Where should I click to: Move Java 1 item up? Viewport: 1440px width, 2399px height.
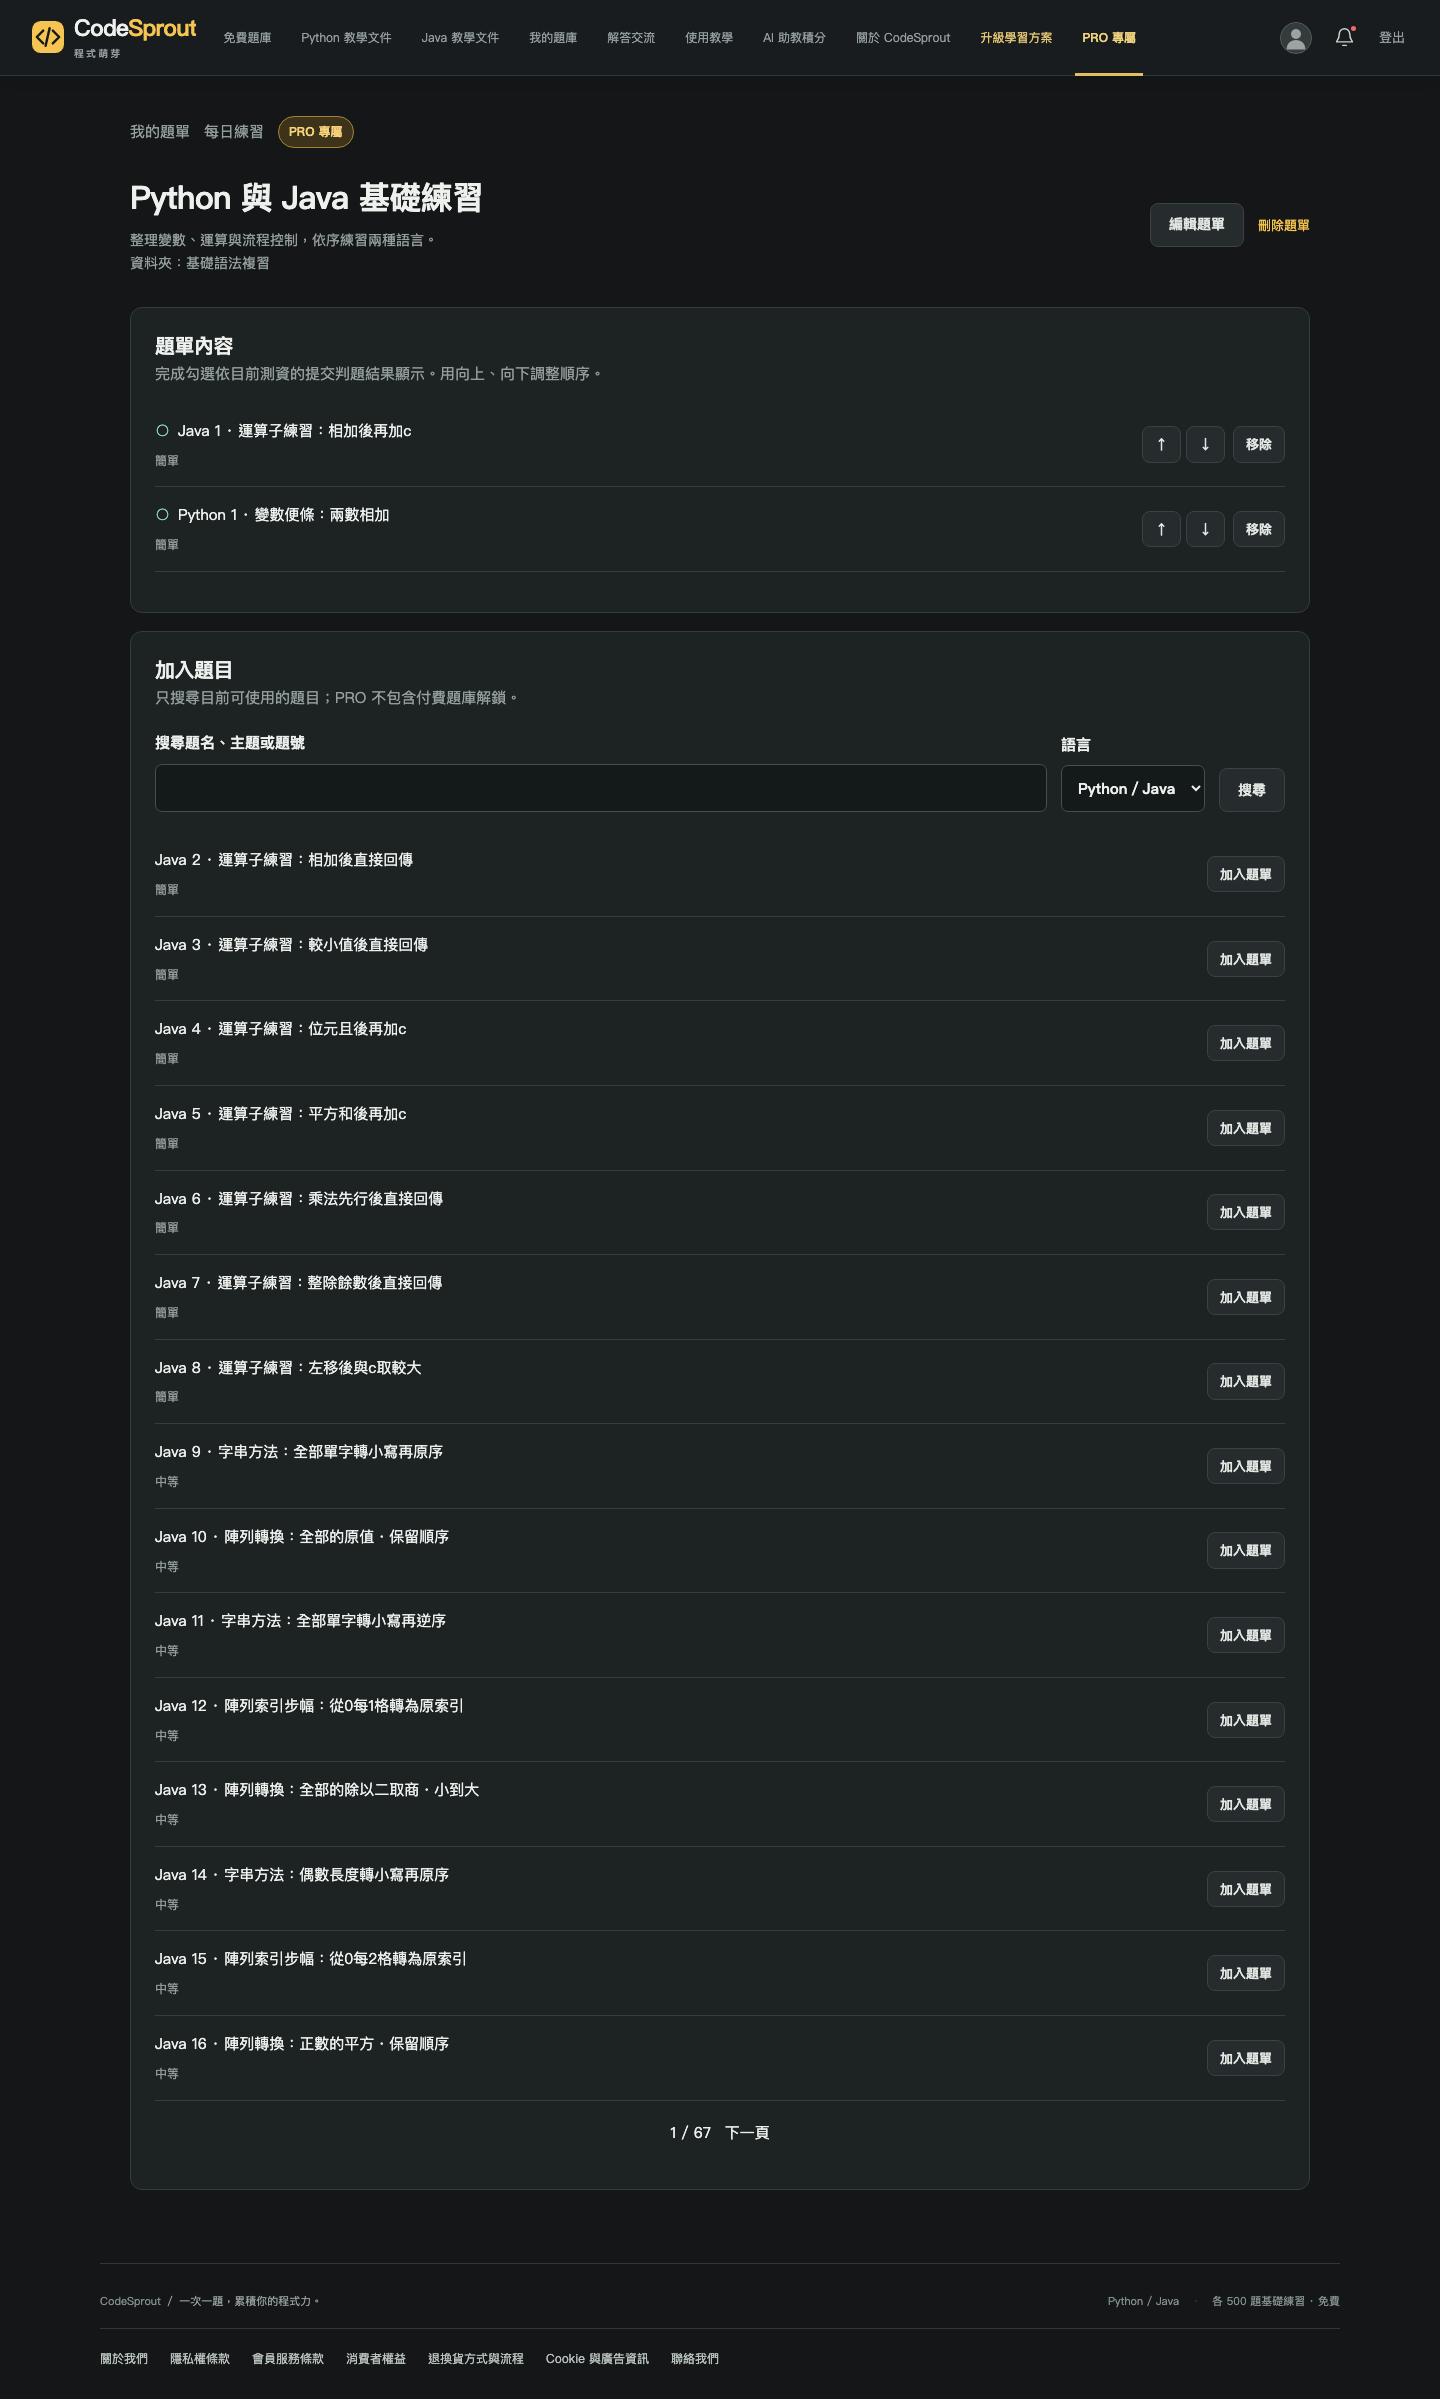click(1161, 445)
